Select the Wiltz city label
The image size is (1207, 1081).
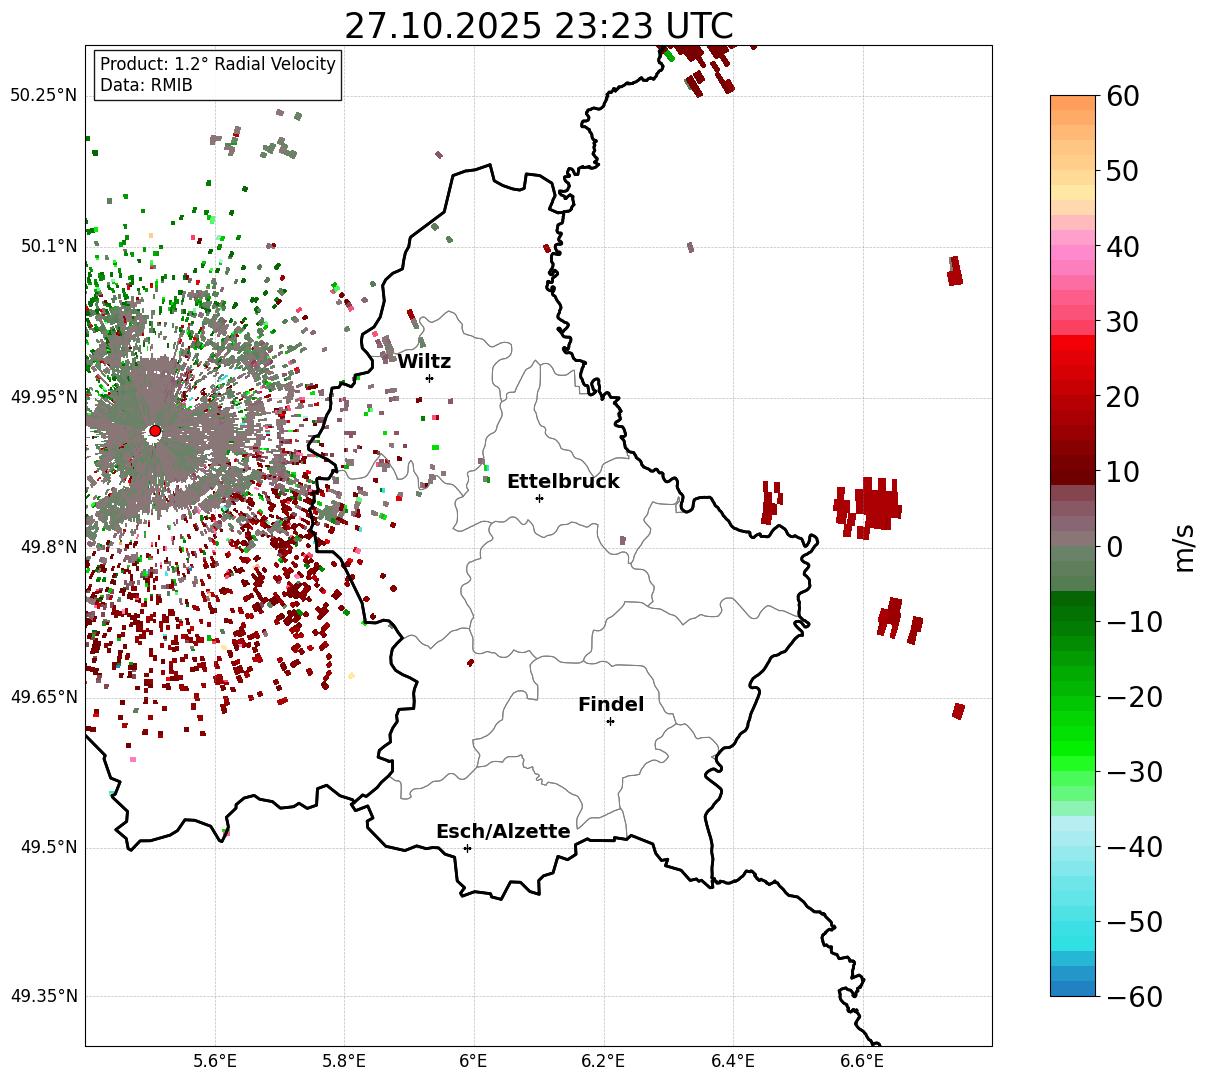(424, 361)
